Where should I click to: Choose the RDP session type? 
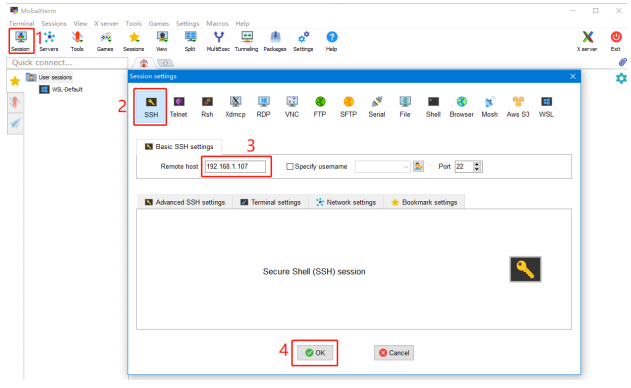pyautogui.click(x=264, y=107)
